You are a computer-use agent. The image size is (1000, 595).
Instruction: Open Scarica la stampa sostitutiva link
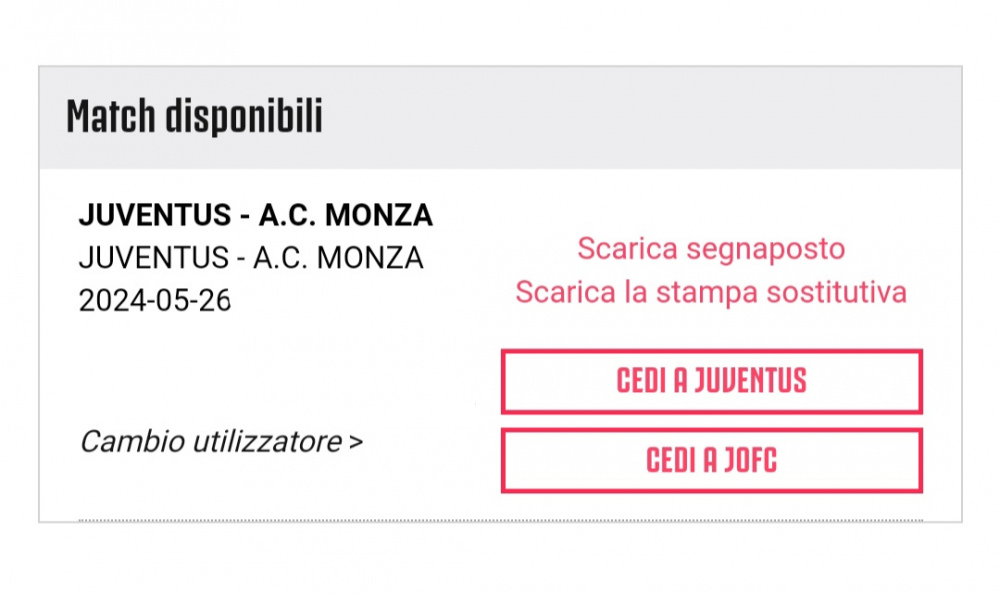[x=711, y=292]
